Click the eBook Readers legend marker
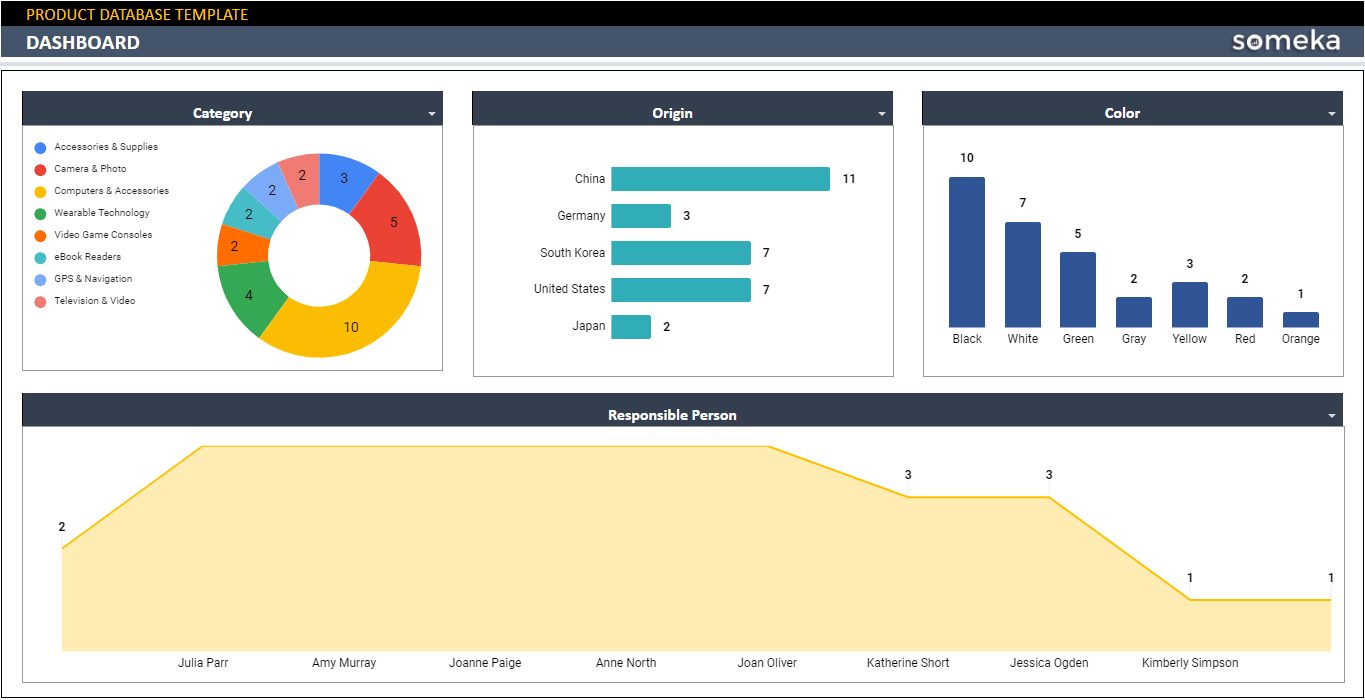 pyautogui.click(x=40, y=257)
